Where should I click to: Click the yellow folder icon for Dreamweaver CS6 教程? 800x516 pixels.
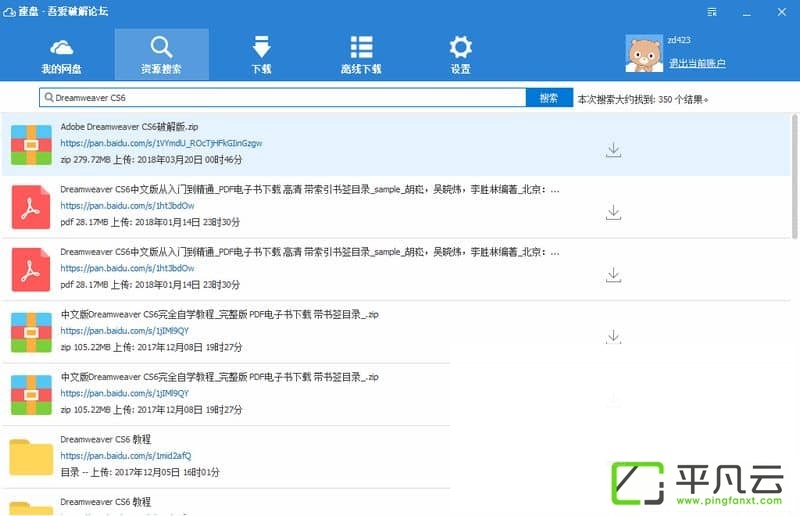[31, 457]
